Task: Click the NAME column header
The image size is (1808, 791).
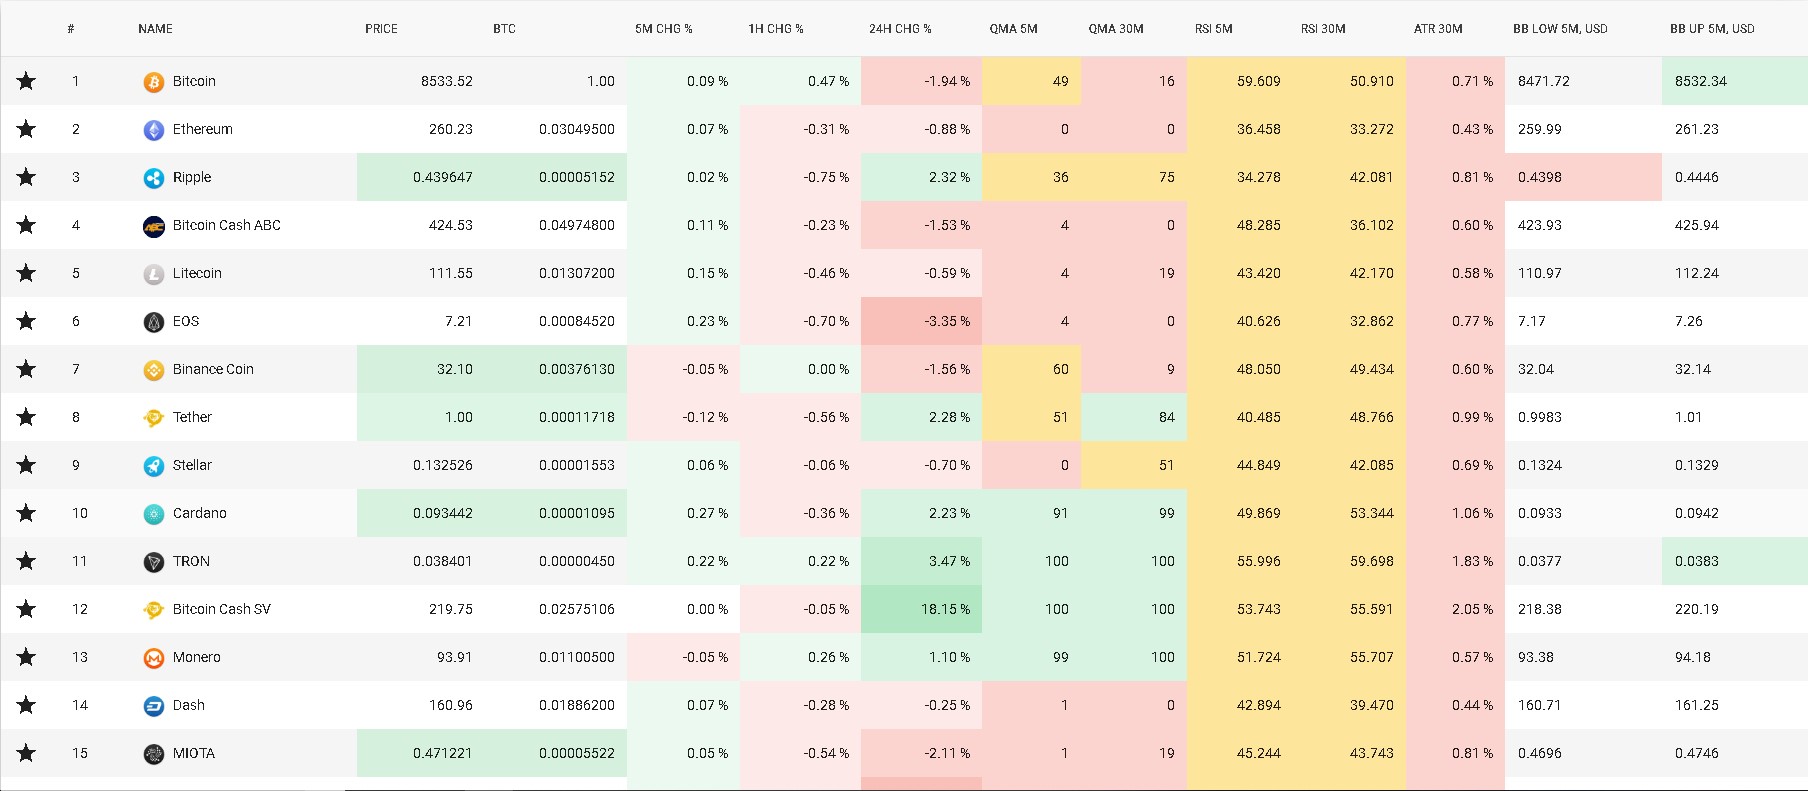Action: [155, 29]
